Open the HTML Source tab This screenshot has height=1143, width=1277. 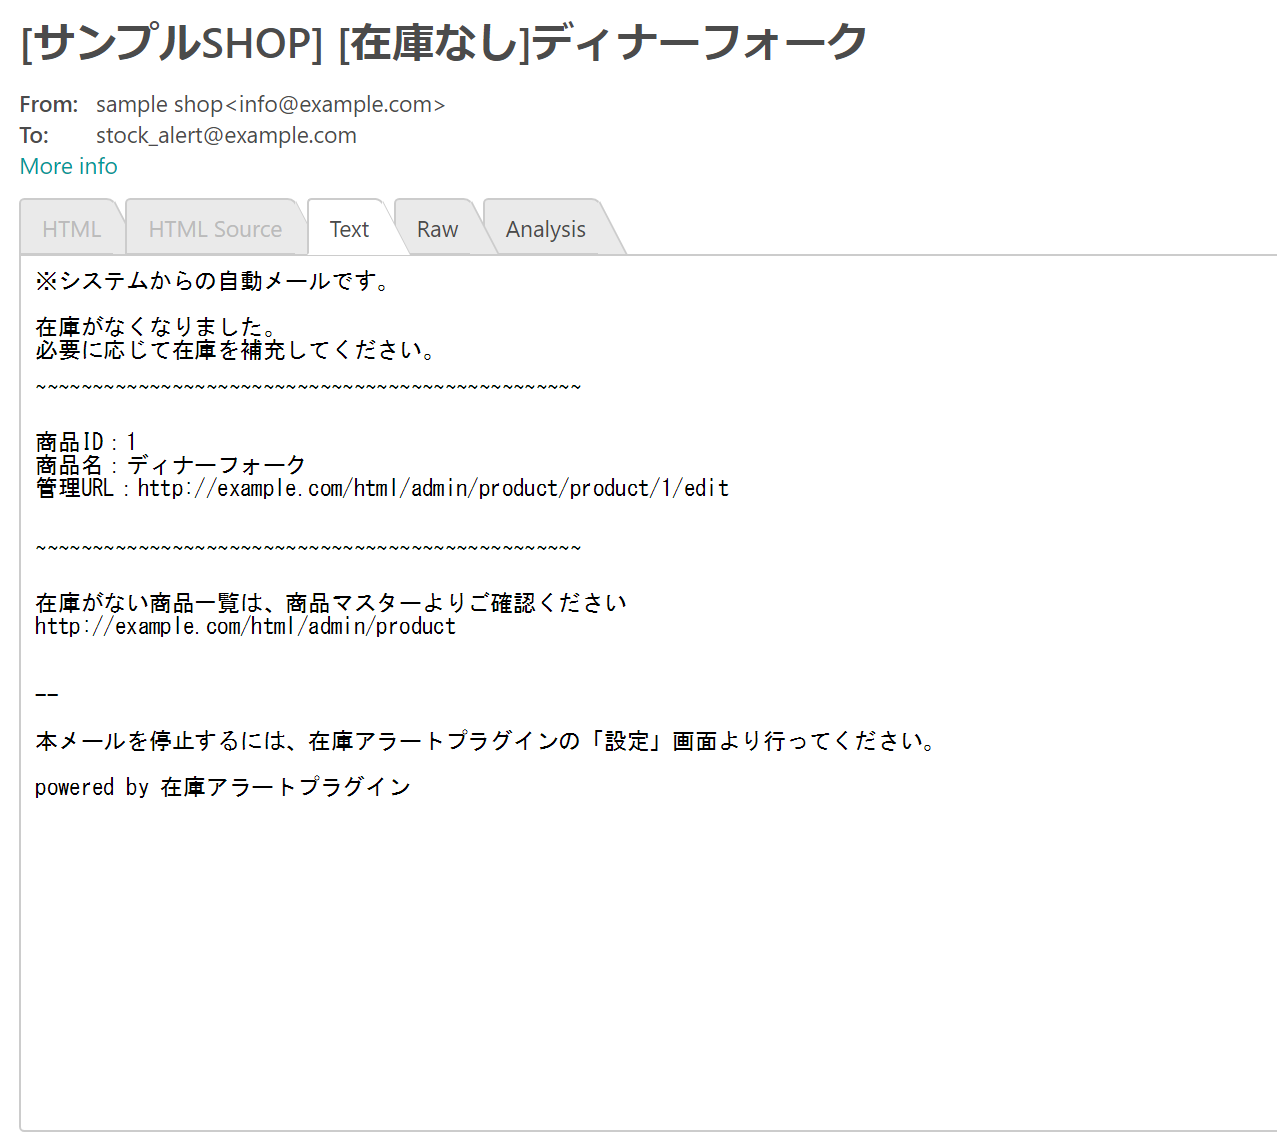point(215,229)
